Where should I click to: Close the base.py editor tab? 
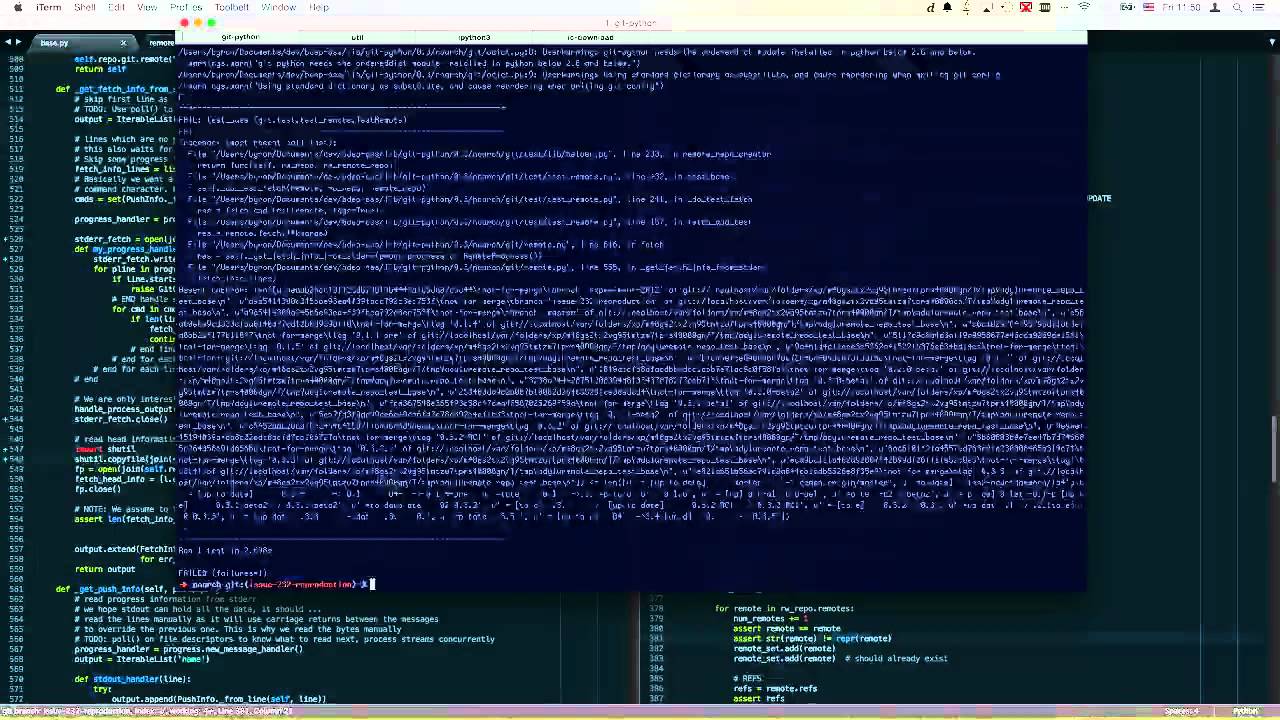[123, 43]
